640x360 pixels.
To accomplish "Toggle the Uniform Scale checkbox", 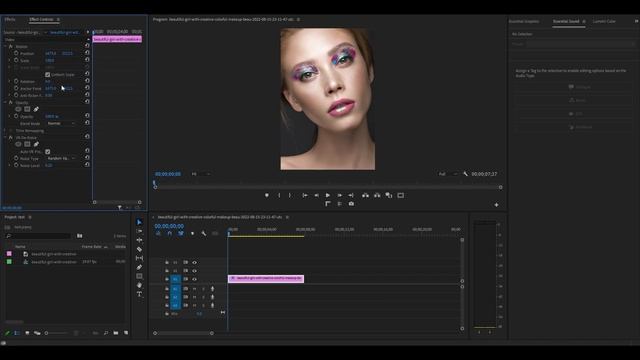I will [47, 75].
